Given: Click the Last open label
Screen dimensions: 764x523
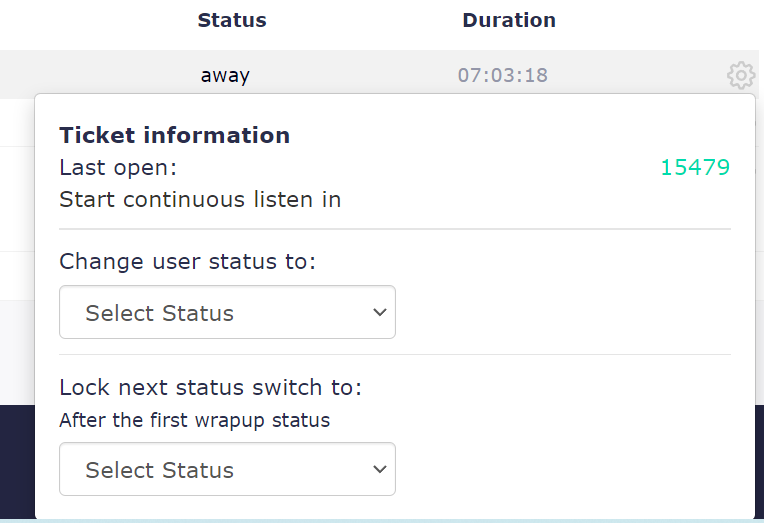Looking at the screenshot, I should [x=118, y=167].
